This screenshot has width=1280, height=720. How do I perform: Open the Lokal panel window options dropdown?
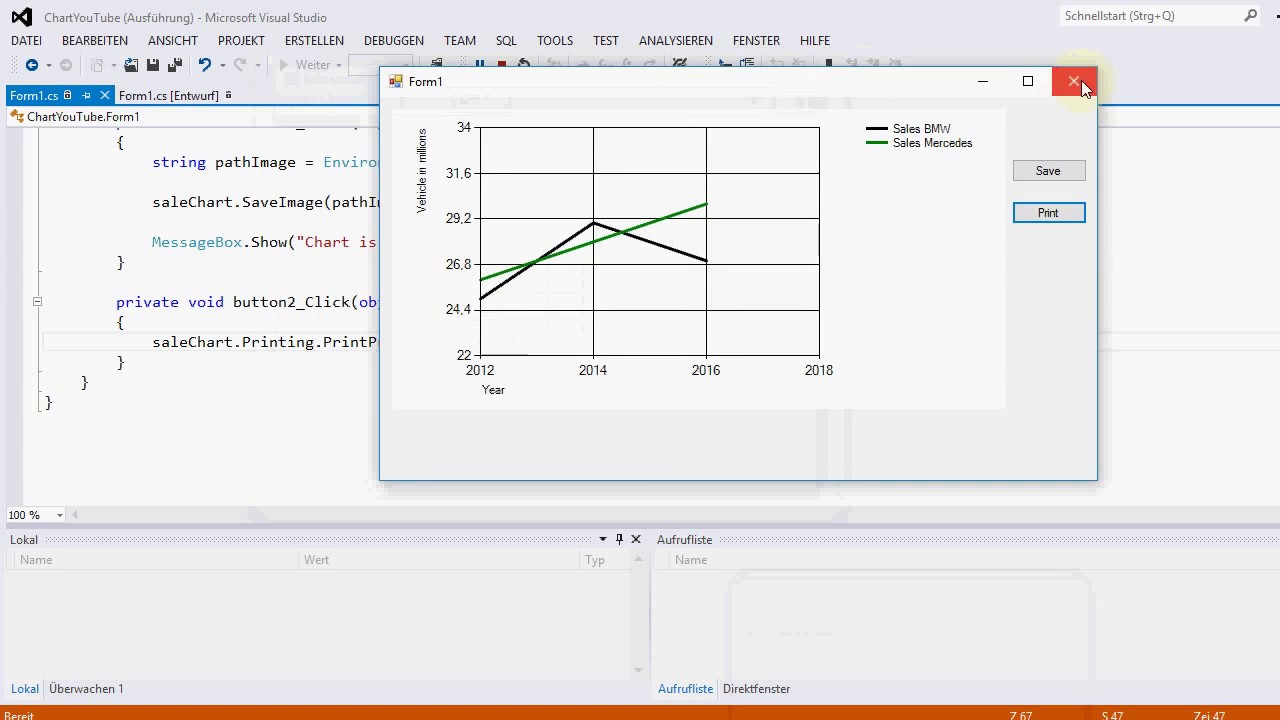tap(603, 539)
